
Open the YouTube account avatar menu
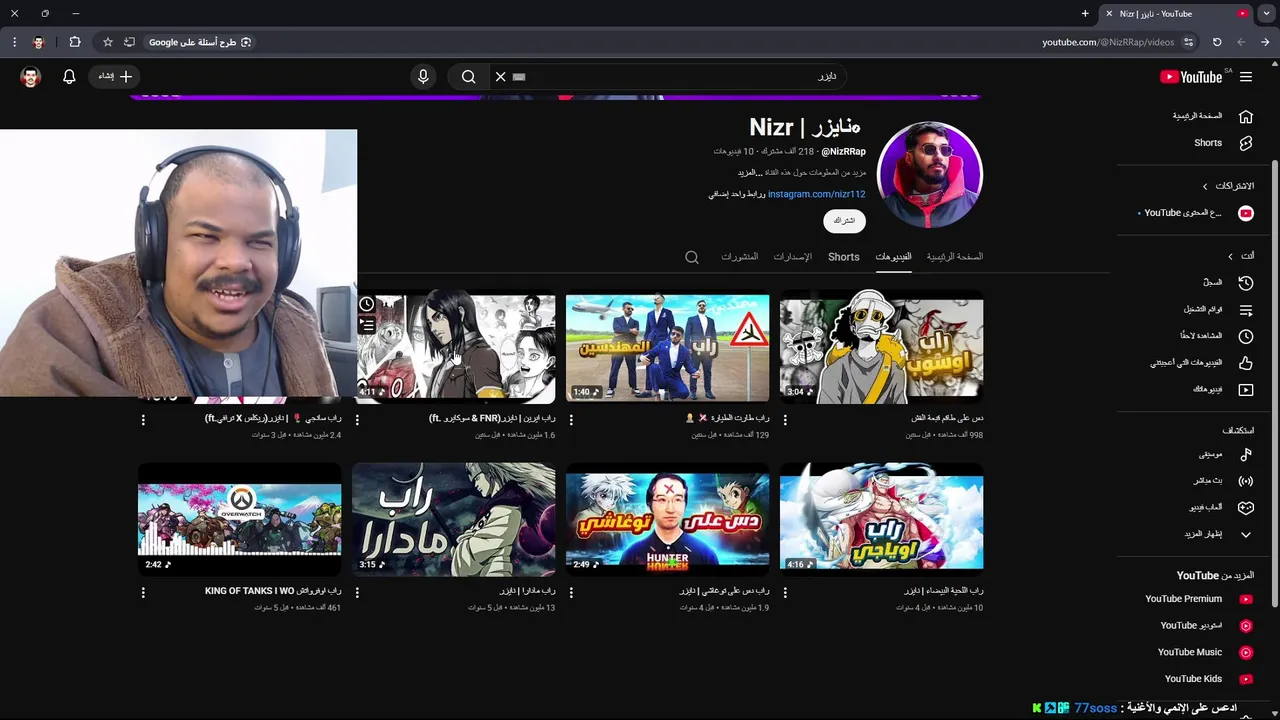point(31,77)
